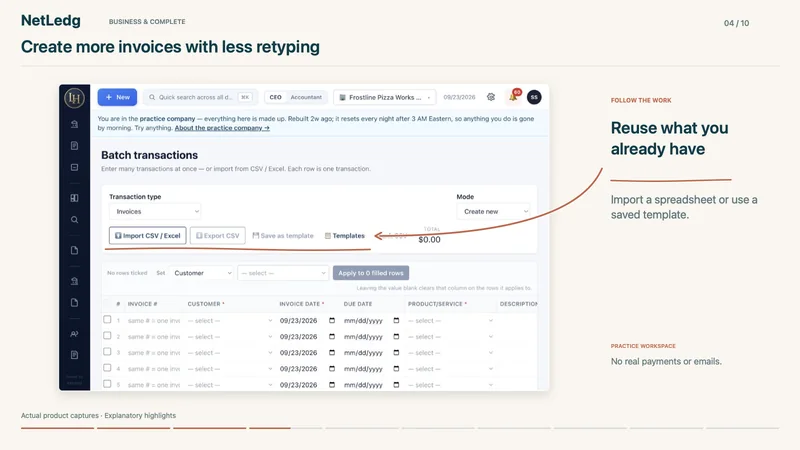Open due date calendar for row 5
800x450 pixels.
click(396, 385)
